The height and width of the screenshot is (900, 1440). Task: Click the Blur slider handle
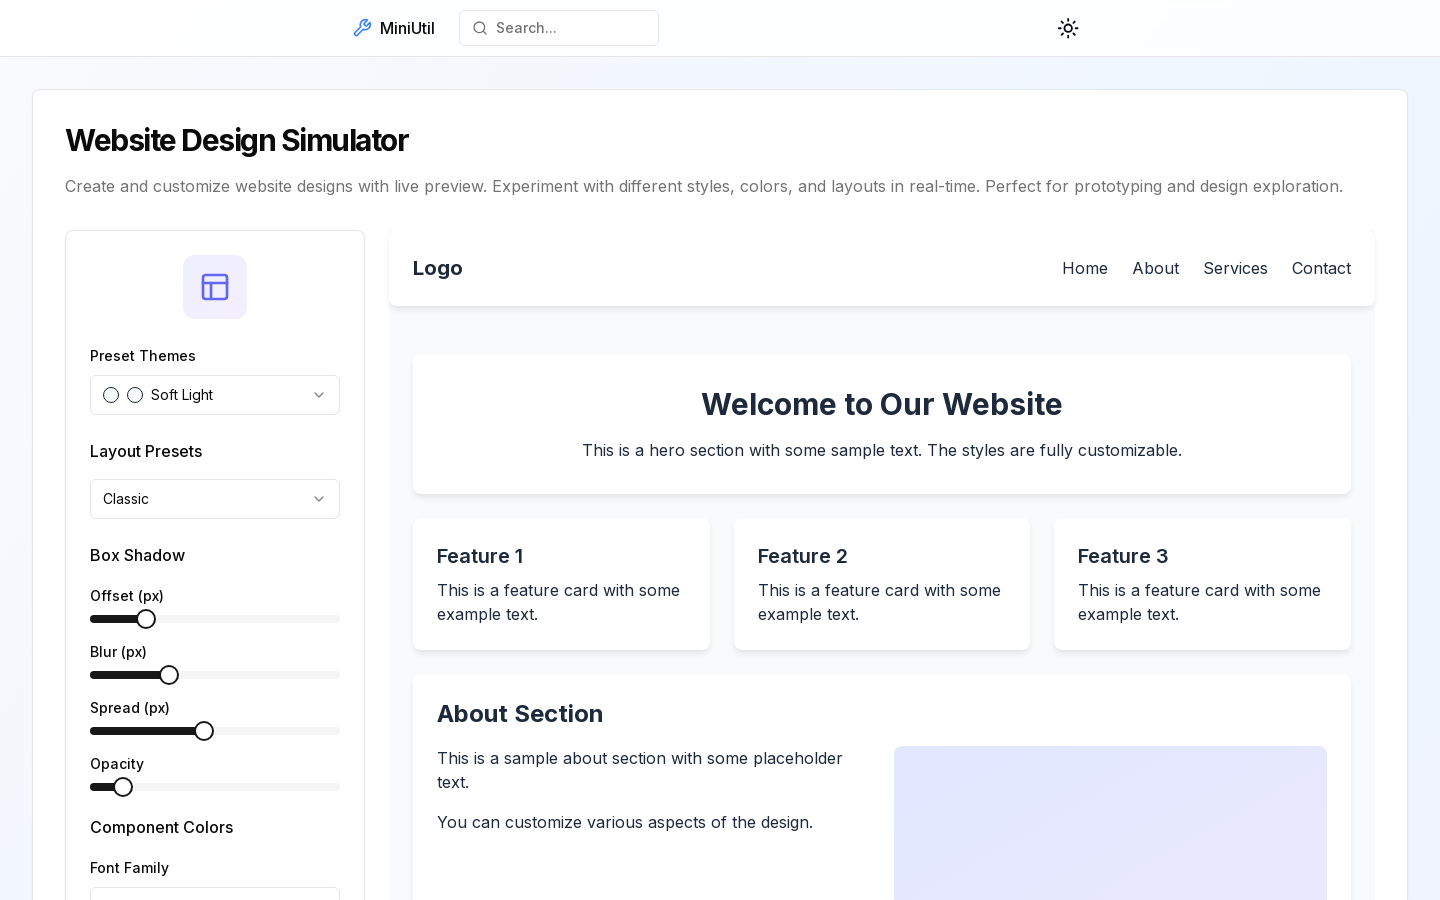click(x=169, y=675)
